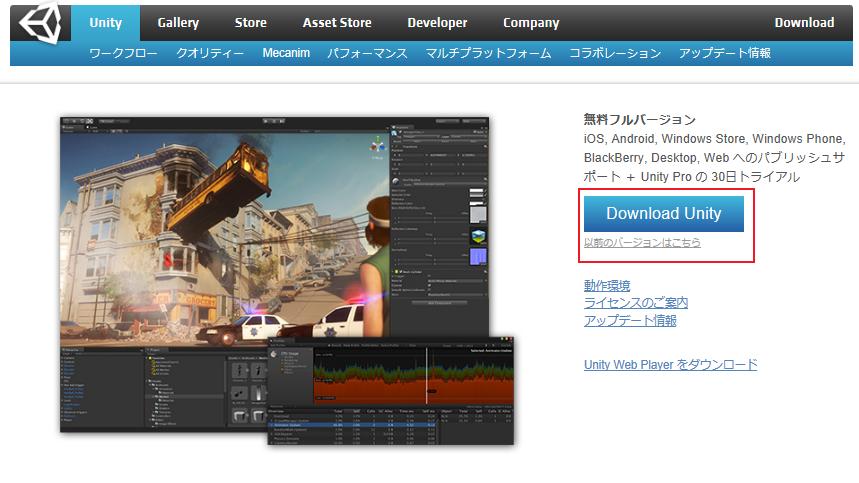Go to the Store menu item
The height and width of the screenshot is (483, 859).
pos(250,23)
